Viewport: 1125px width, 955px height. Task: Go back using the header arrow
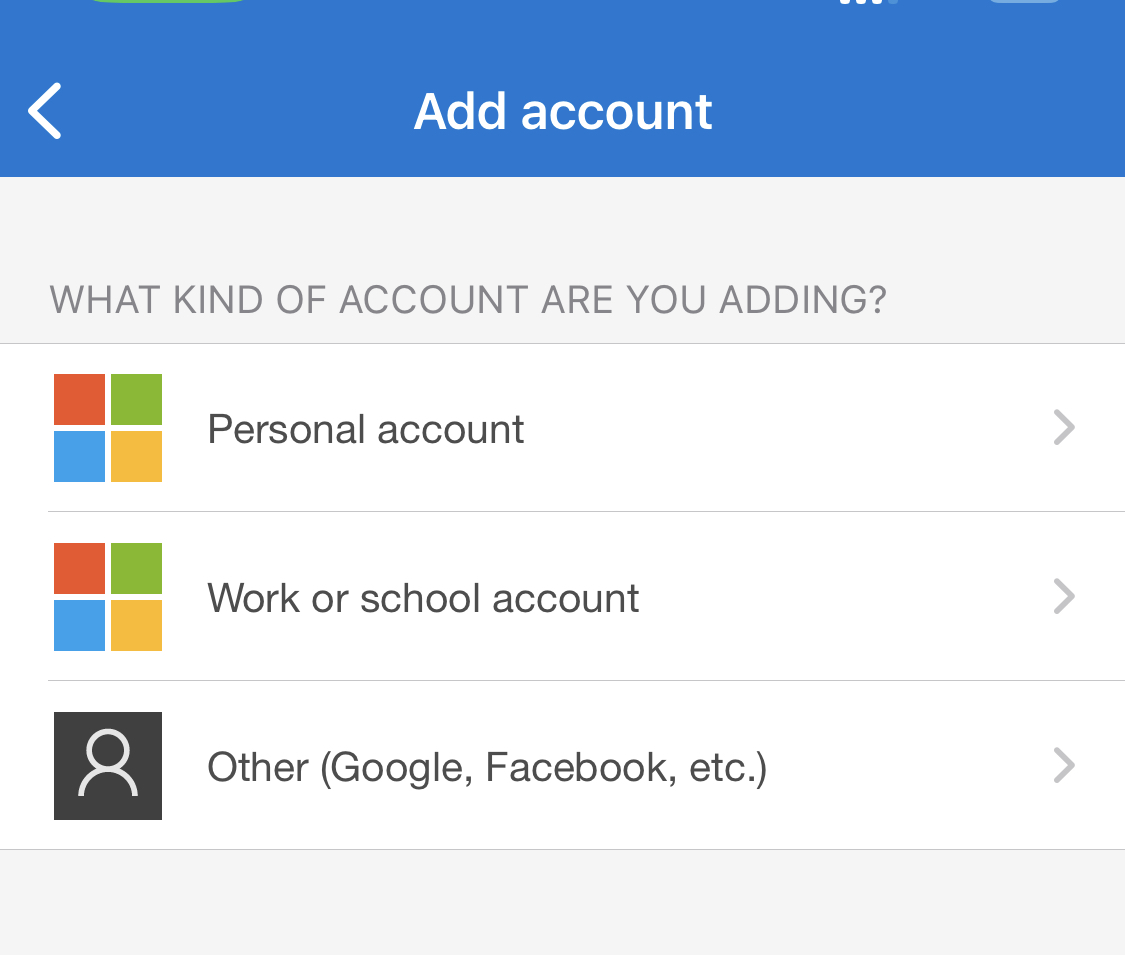(45, 111)
